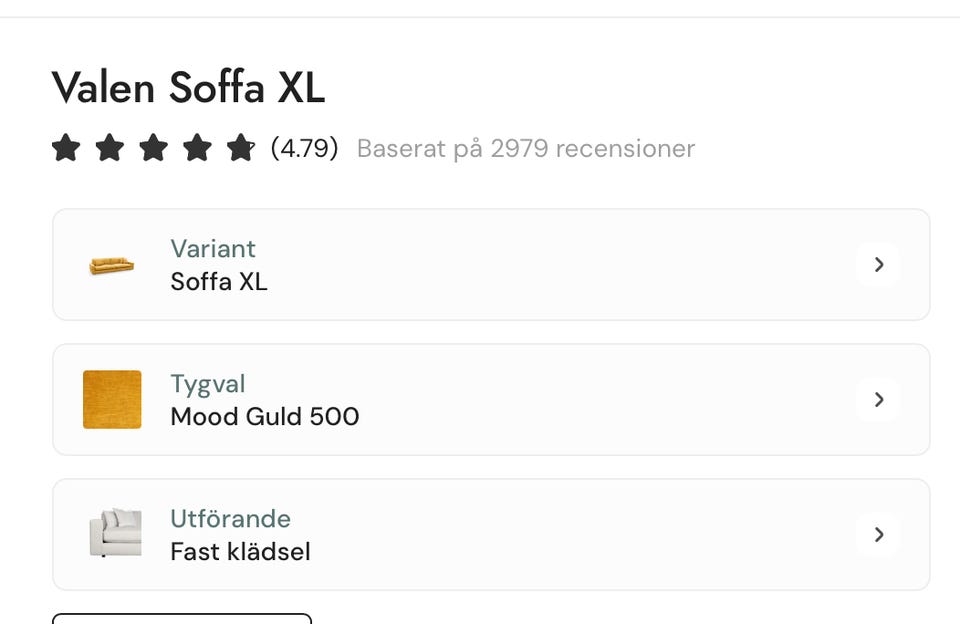960x624 pixels.
Task: Click the (4.79) rating score
Action: [304, 149]
